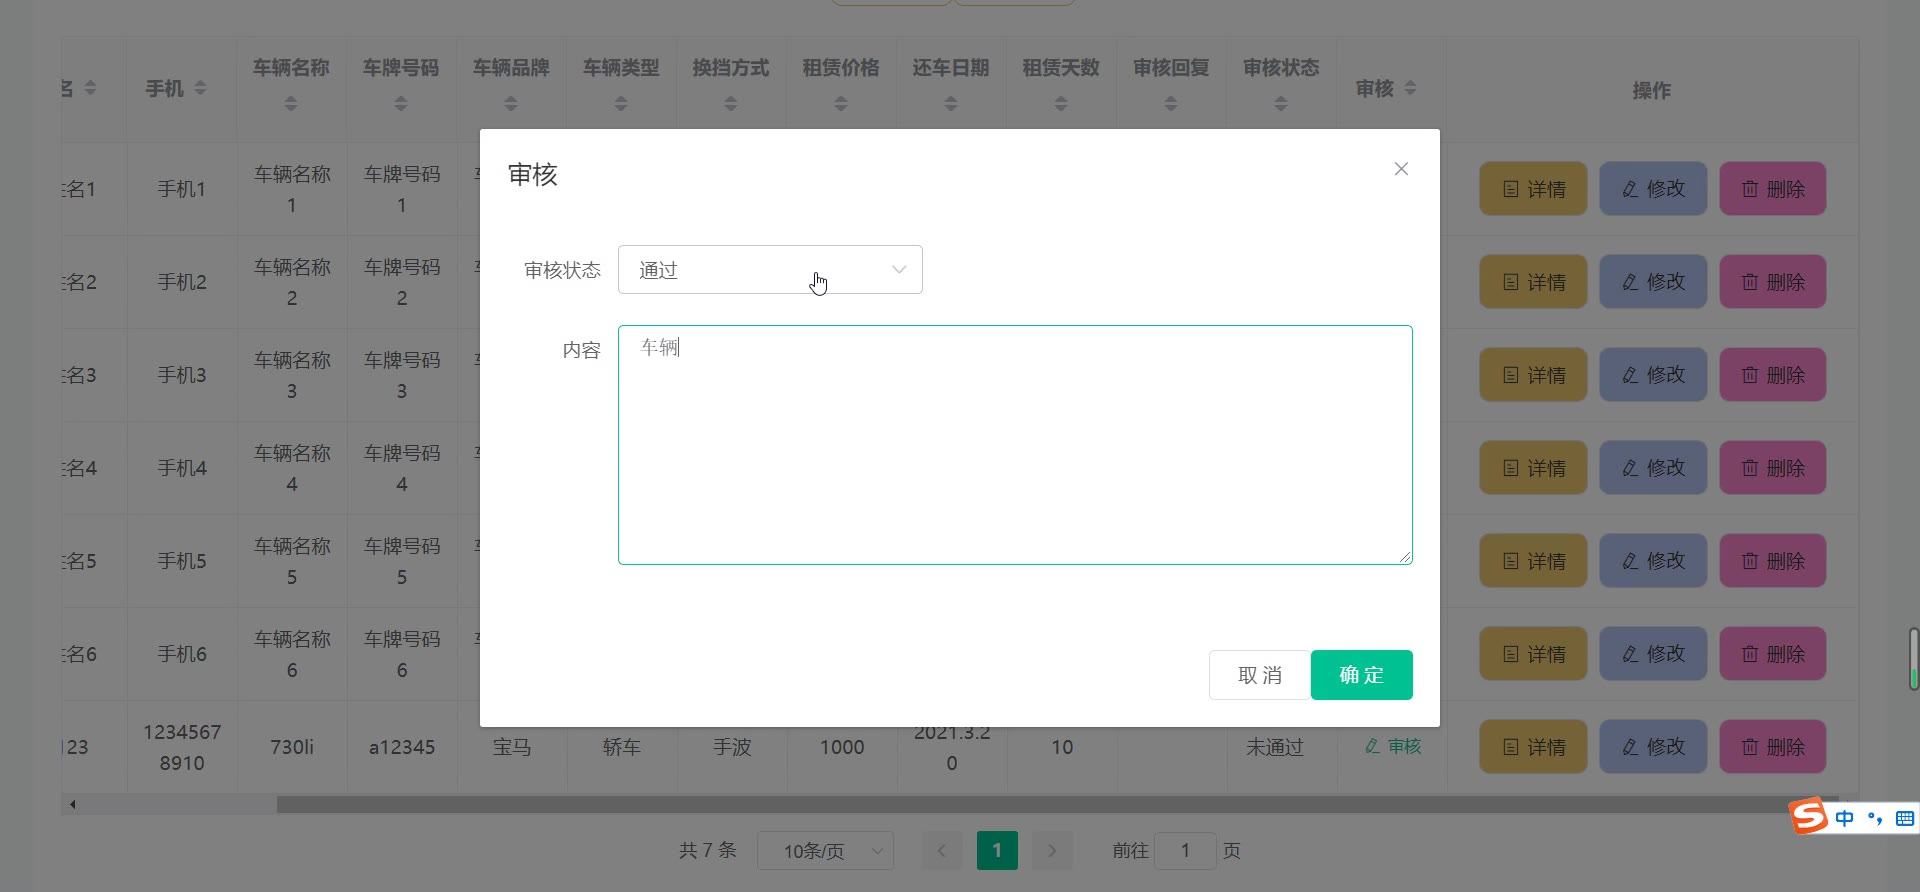Image resolution: width=1920 pixels, height=892 pixels.
Task: Click the 前往 page number input
Action: coord(1185,851)
